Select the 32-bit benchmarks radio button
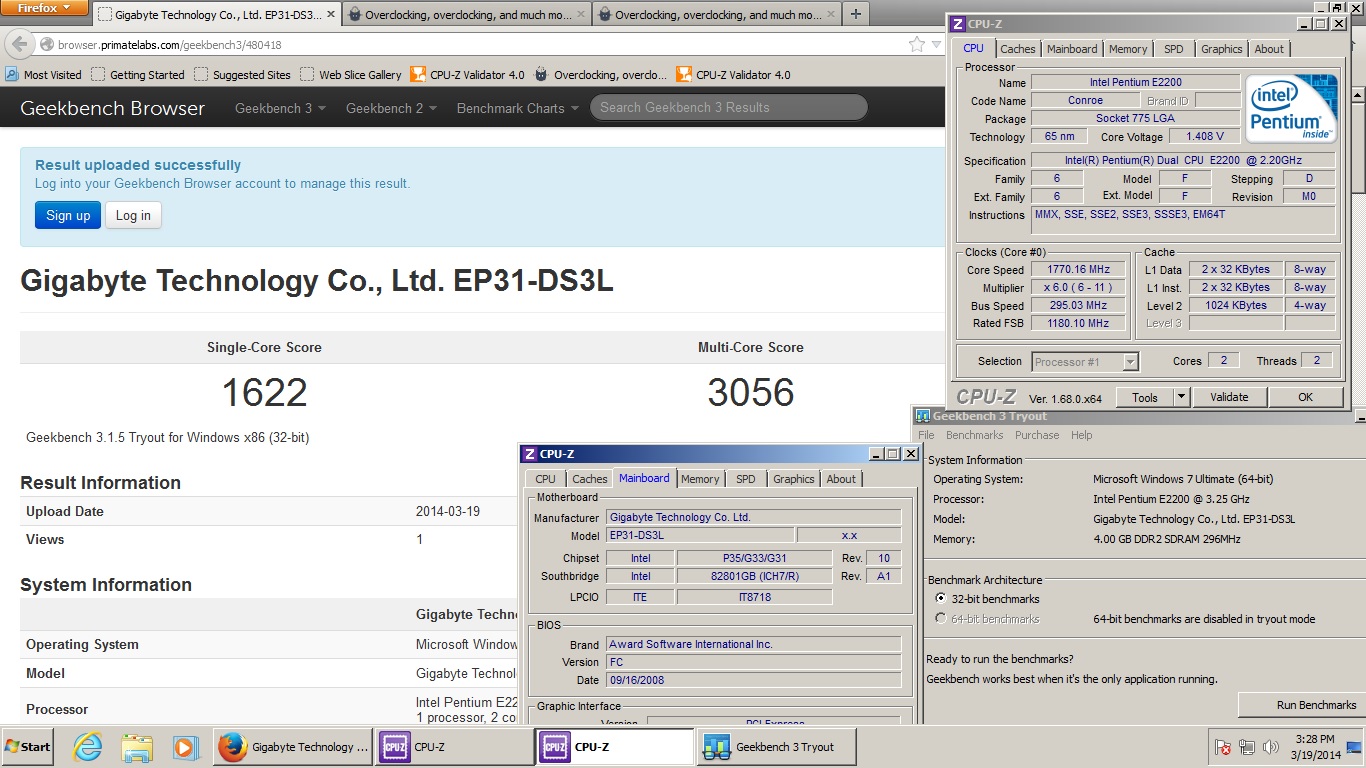The image size is (1366, 768). click(940, 599)
